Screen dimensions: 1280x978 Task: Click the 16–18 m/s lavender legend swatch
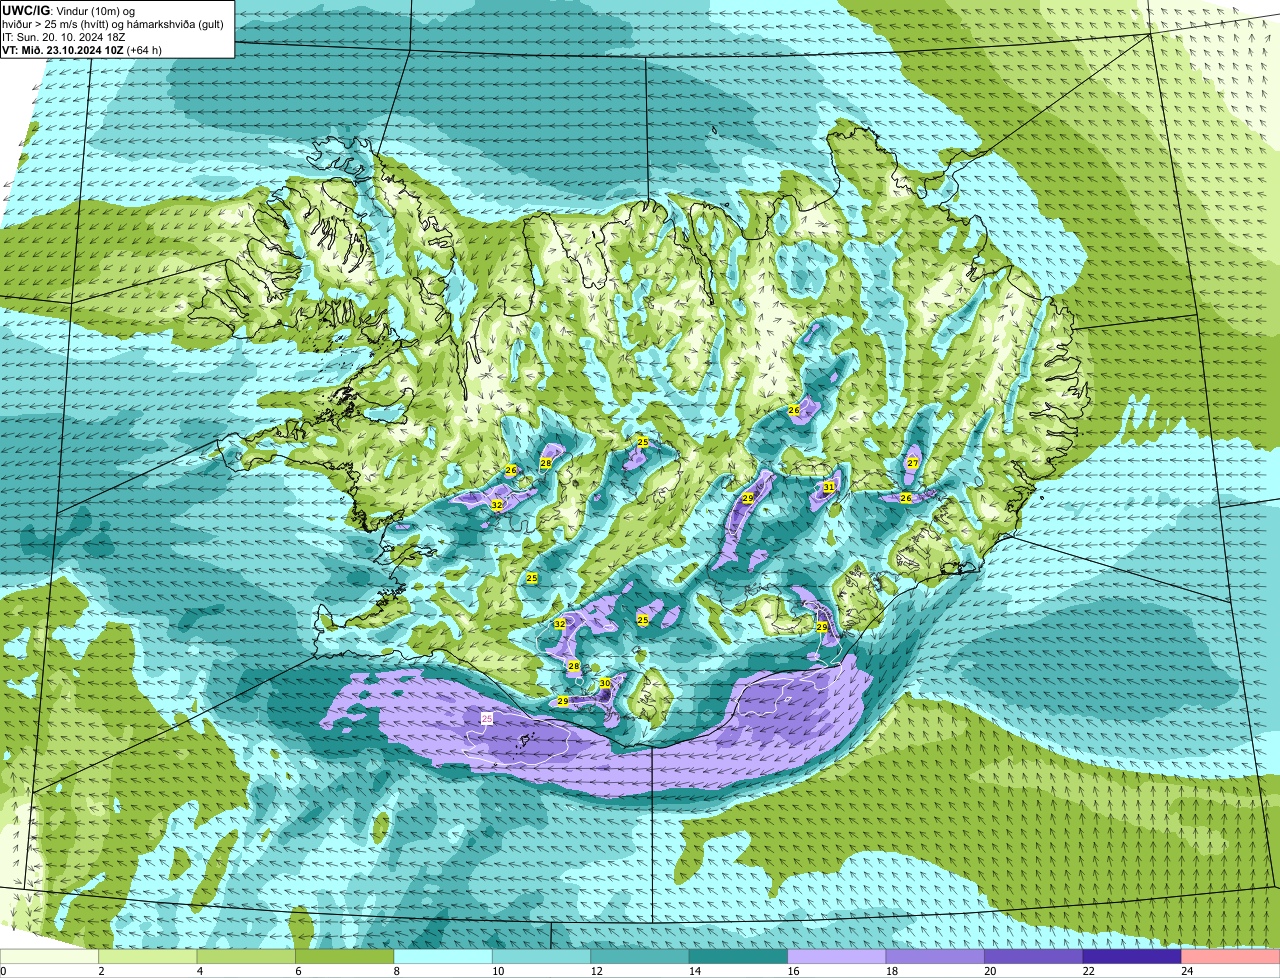pyautogui.click(x=838, y=956)
